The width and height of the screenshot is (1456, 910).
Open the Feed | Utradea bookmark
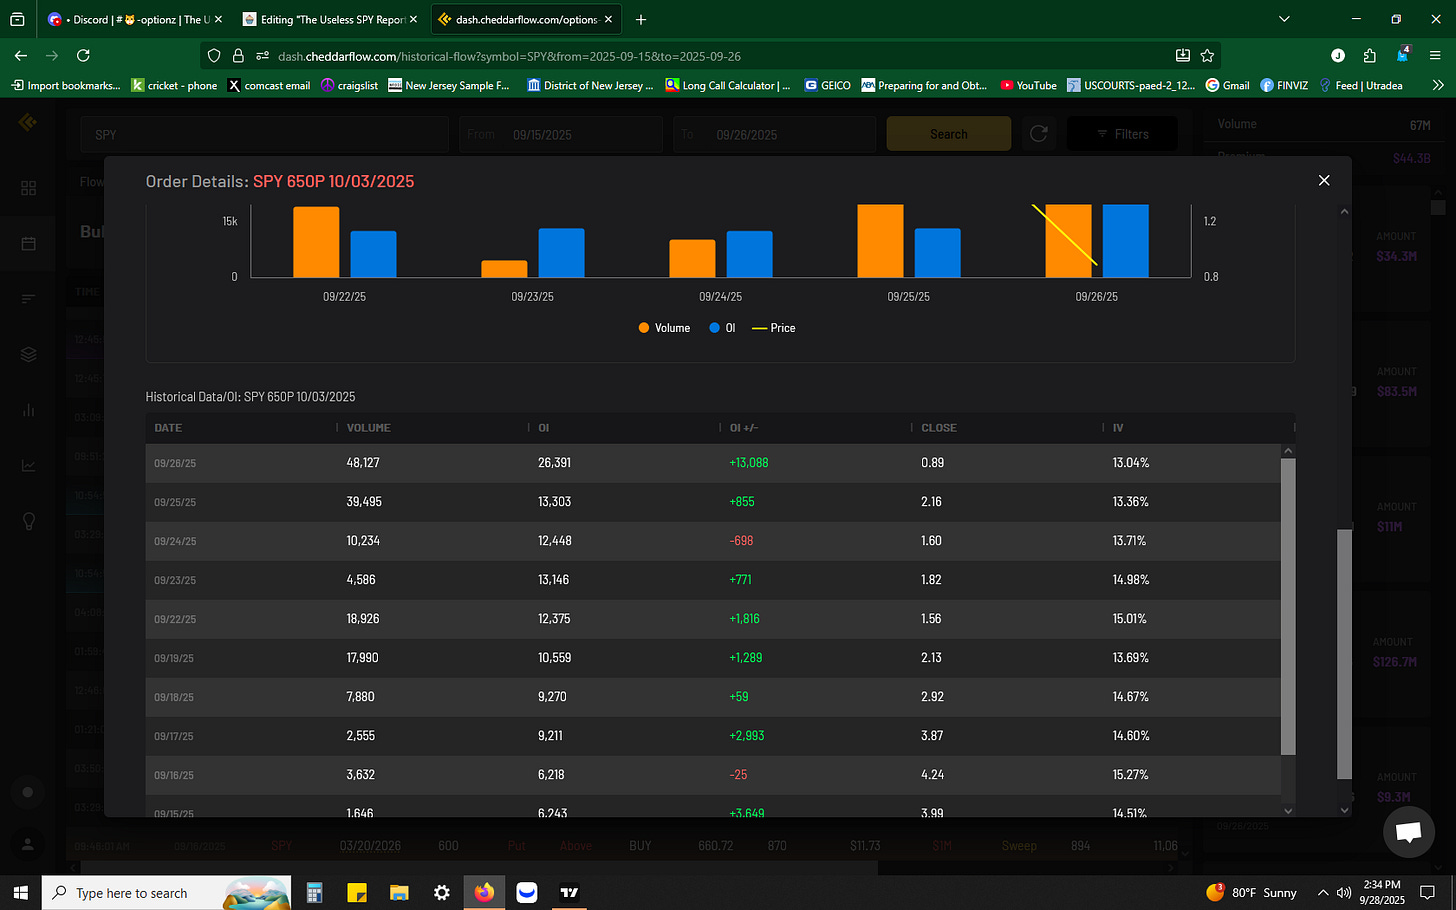(1360, 86)
